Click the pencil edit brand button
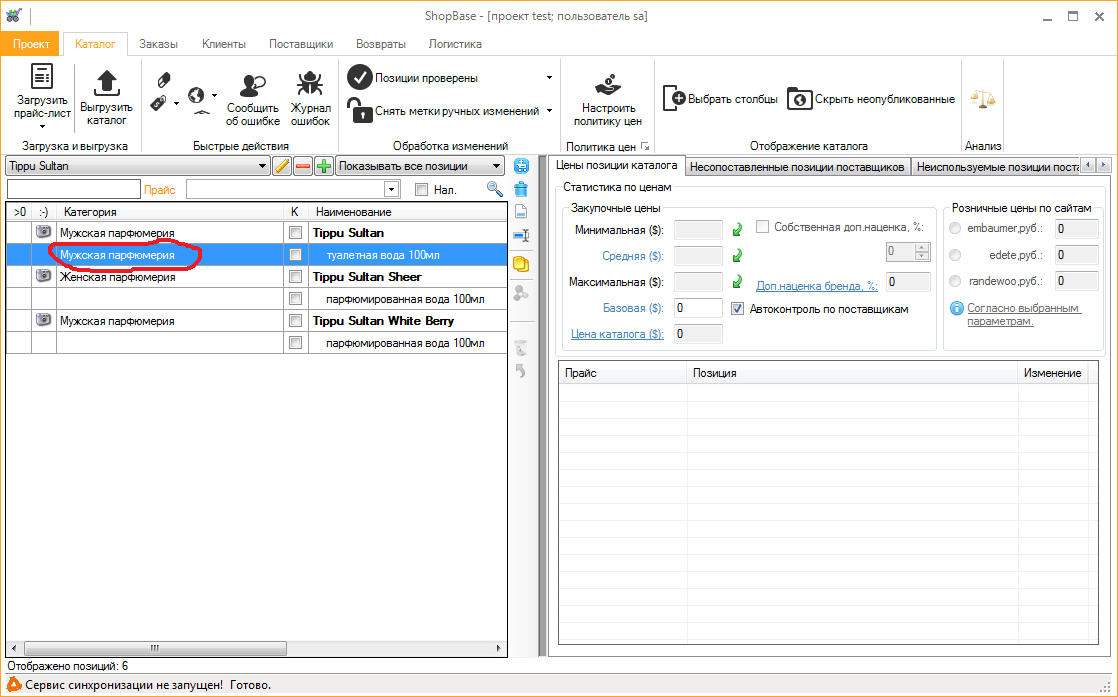This screenshot has width=1118, height=697. [282, 166]
